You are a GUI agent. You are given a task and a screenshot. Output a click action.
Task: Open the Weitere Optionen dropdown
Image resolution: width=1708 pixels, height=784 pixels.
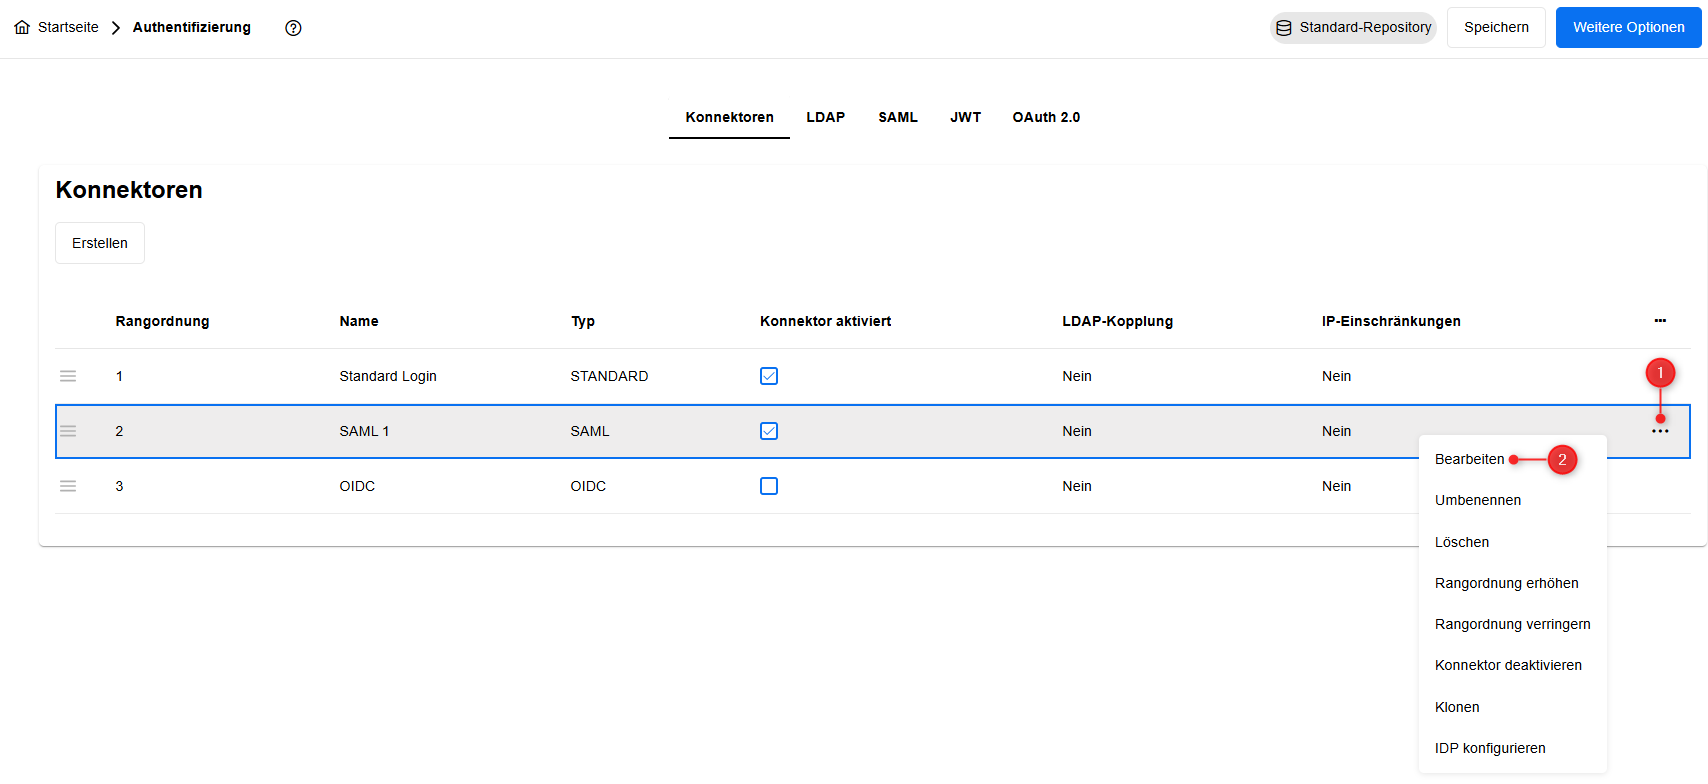coord(1628,28)
